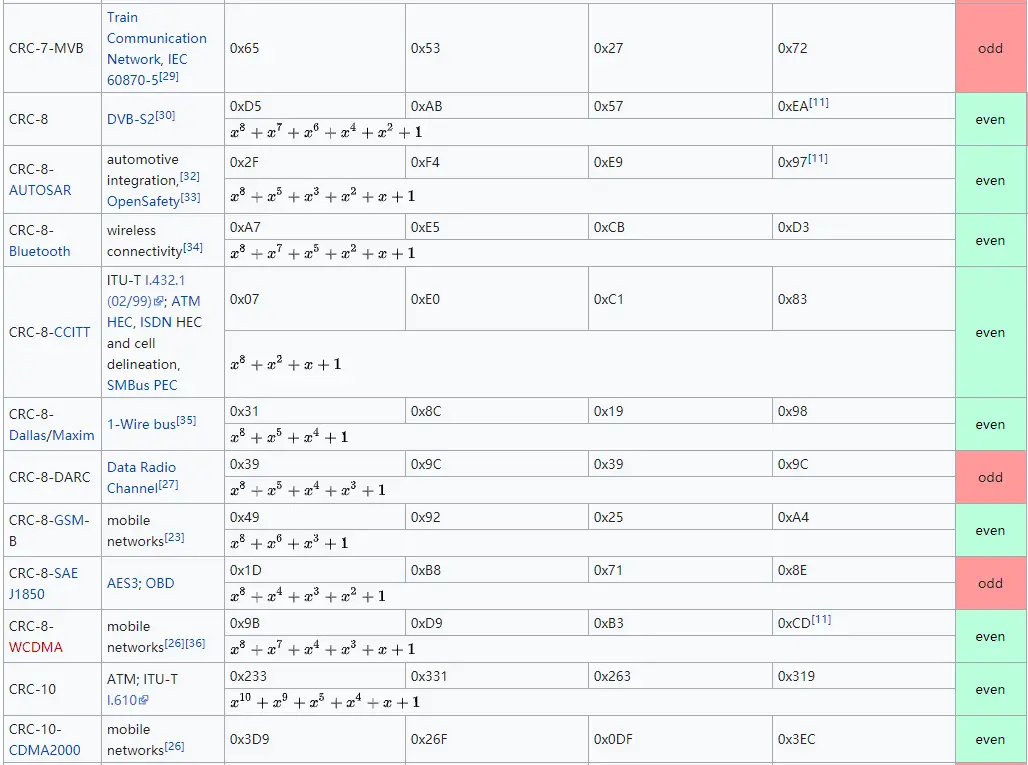Open the Train Communication Network link
The image size is (1028, 765).
tap(156, 38)
